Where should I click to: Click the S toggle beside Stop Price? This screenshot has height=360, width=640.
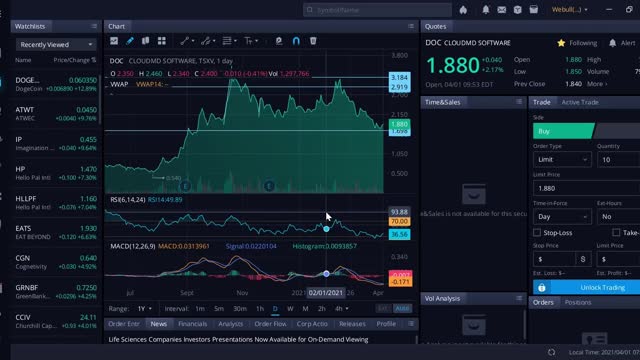click(583, 259)
